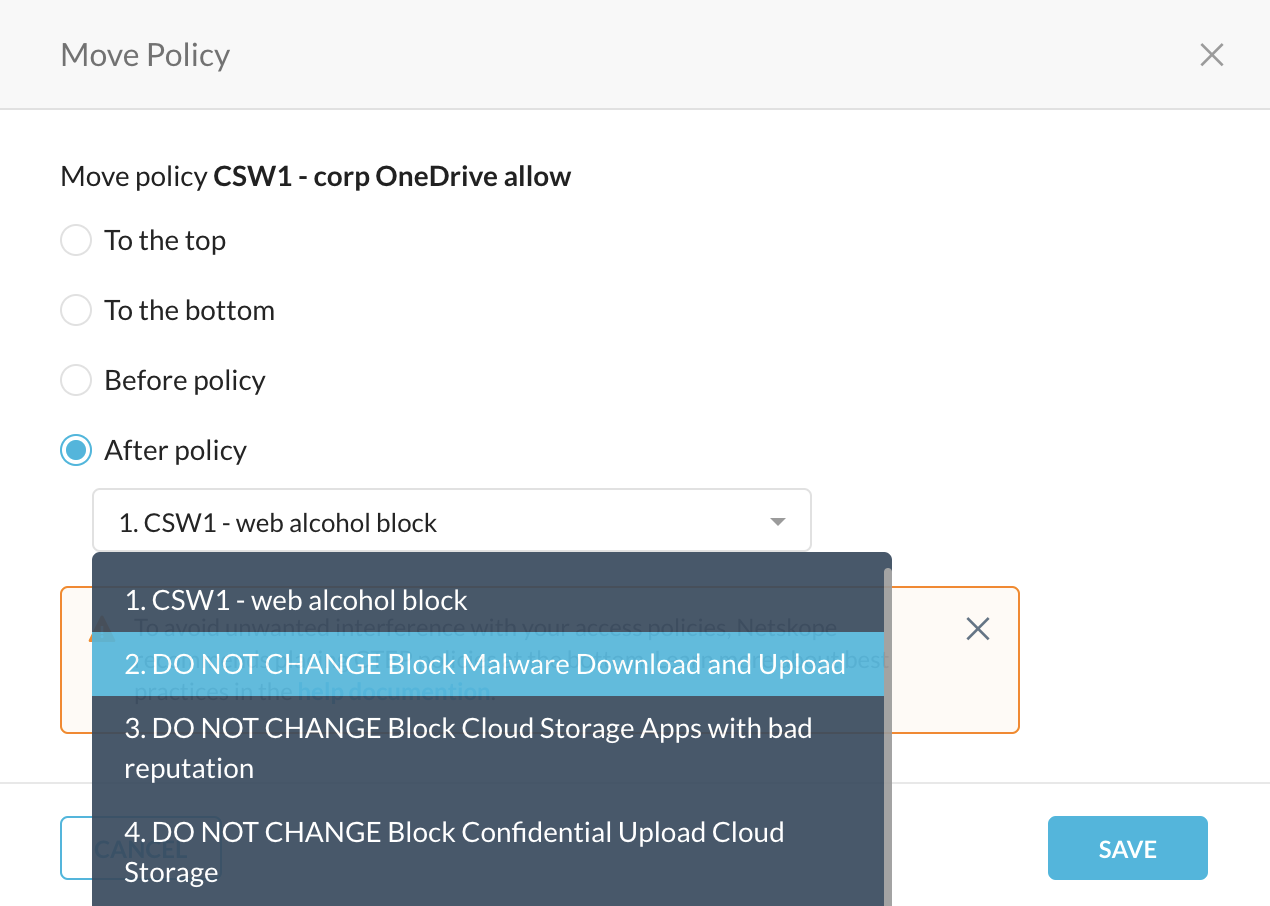Click the collapsed policy select box under After policy
1270x906 pixels.
[x=450, y=521]
